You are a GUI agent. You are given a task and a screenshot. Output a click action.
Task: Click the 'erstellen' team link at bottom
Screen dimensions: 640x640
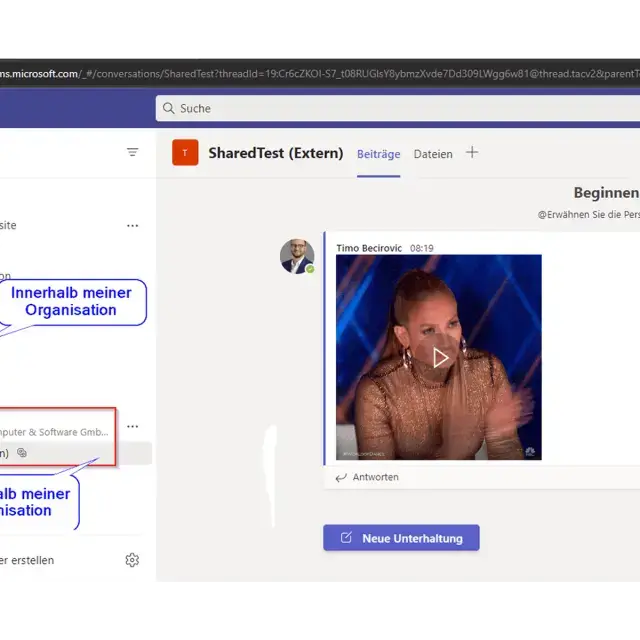tap(27, 560)
